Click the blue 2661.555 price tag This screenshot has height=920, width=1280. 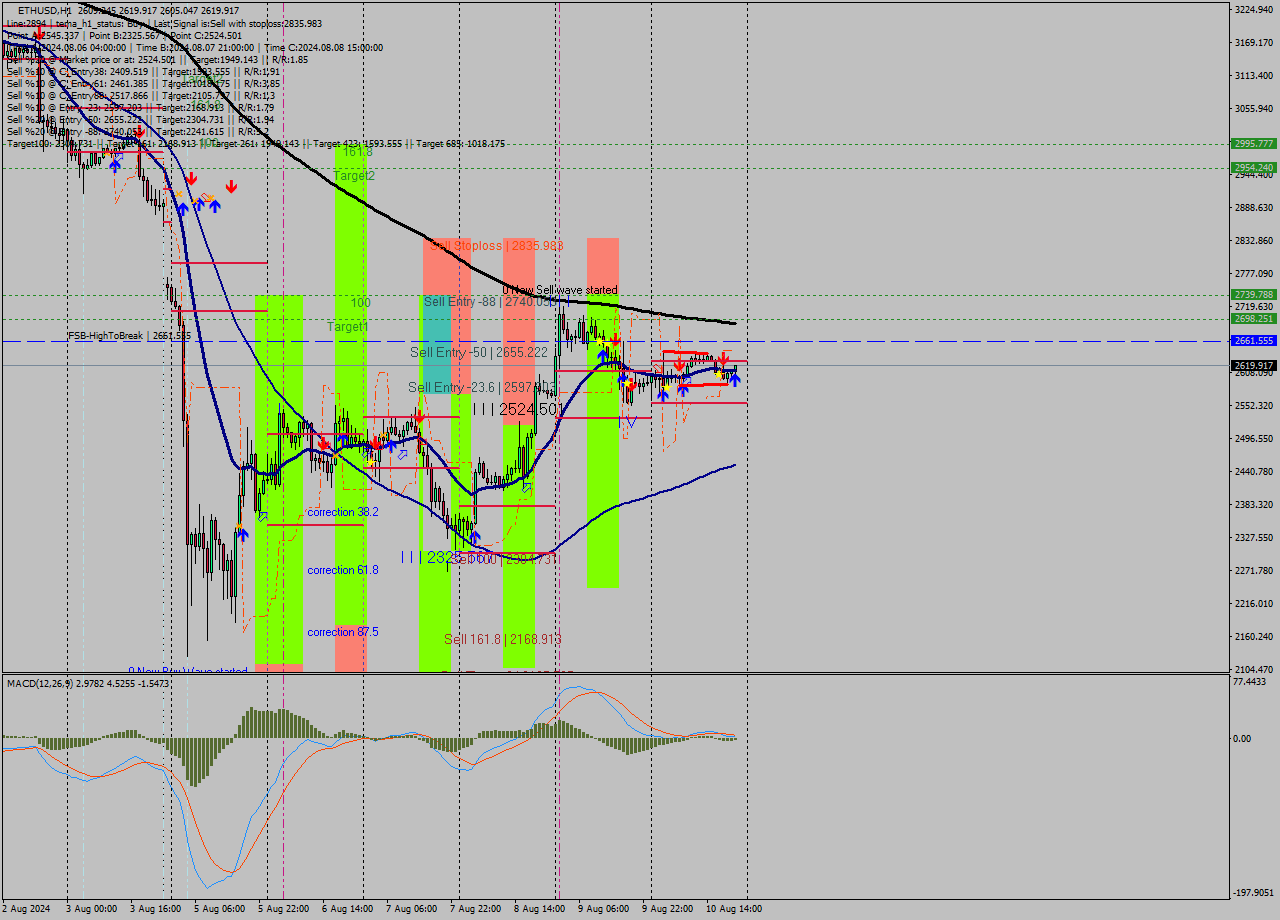[1253, 340]
